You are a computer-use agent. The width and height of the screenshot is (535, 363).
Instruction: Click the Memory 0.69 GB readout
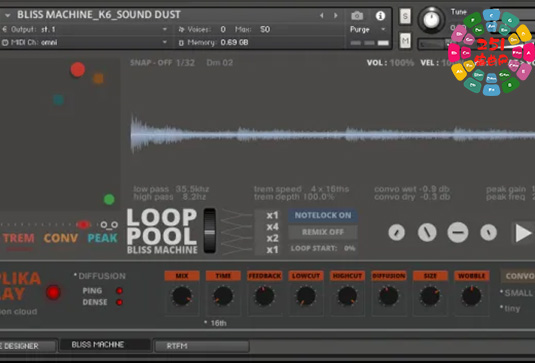click(214, 43)
